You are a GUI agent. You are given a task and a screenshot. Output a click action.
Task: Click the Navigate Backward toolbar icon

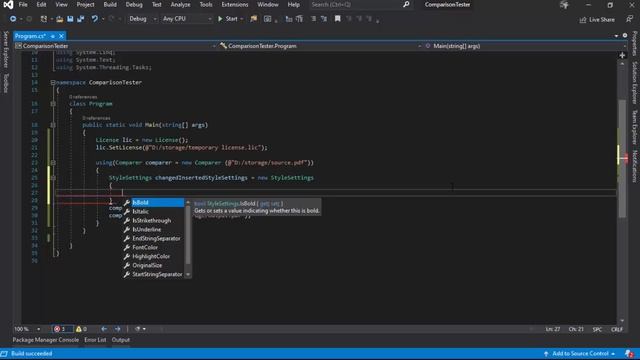point(13,19)
